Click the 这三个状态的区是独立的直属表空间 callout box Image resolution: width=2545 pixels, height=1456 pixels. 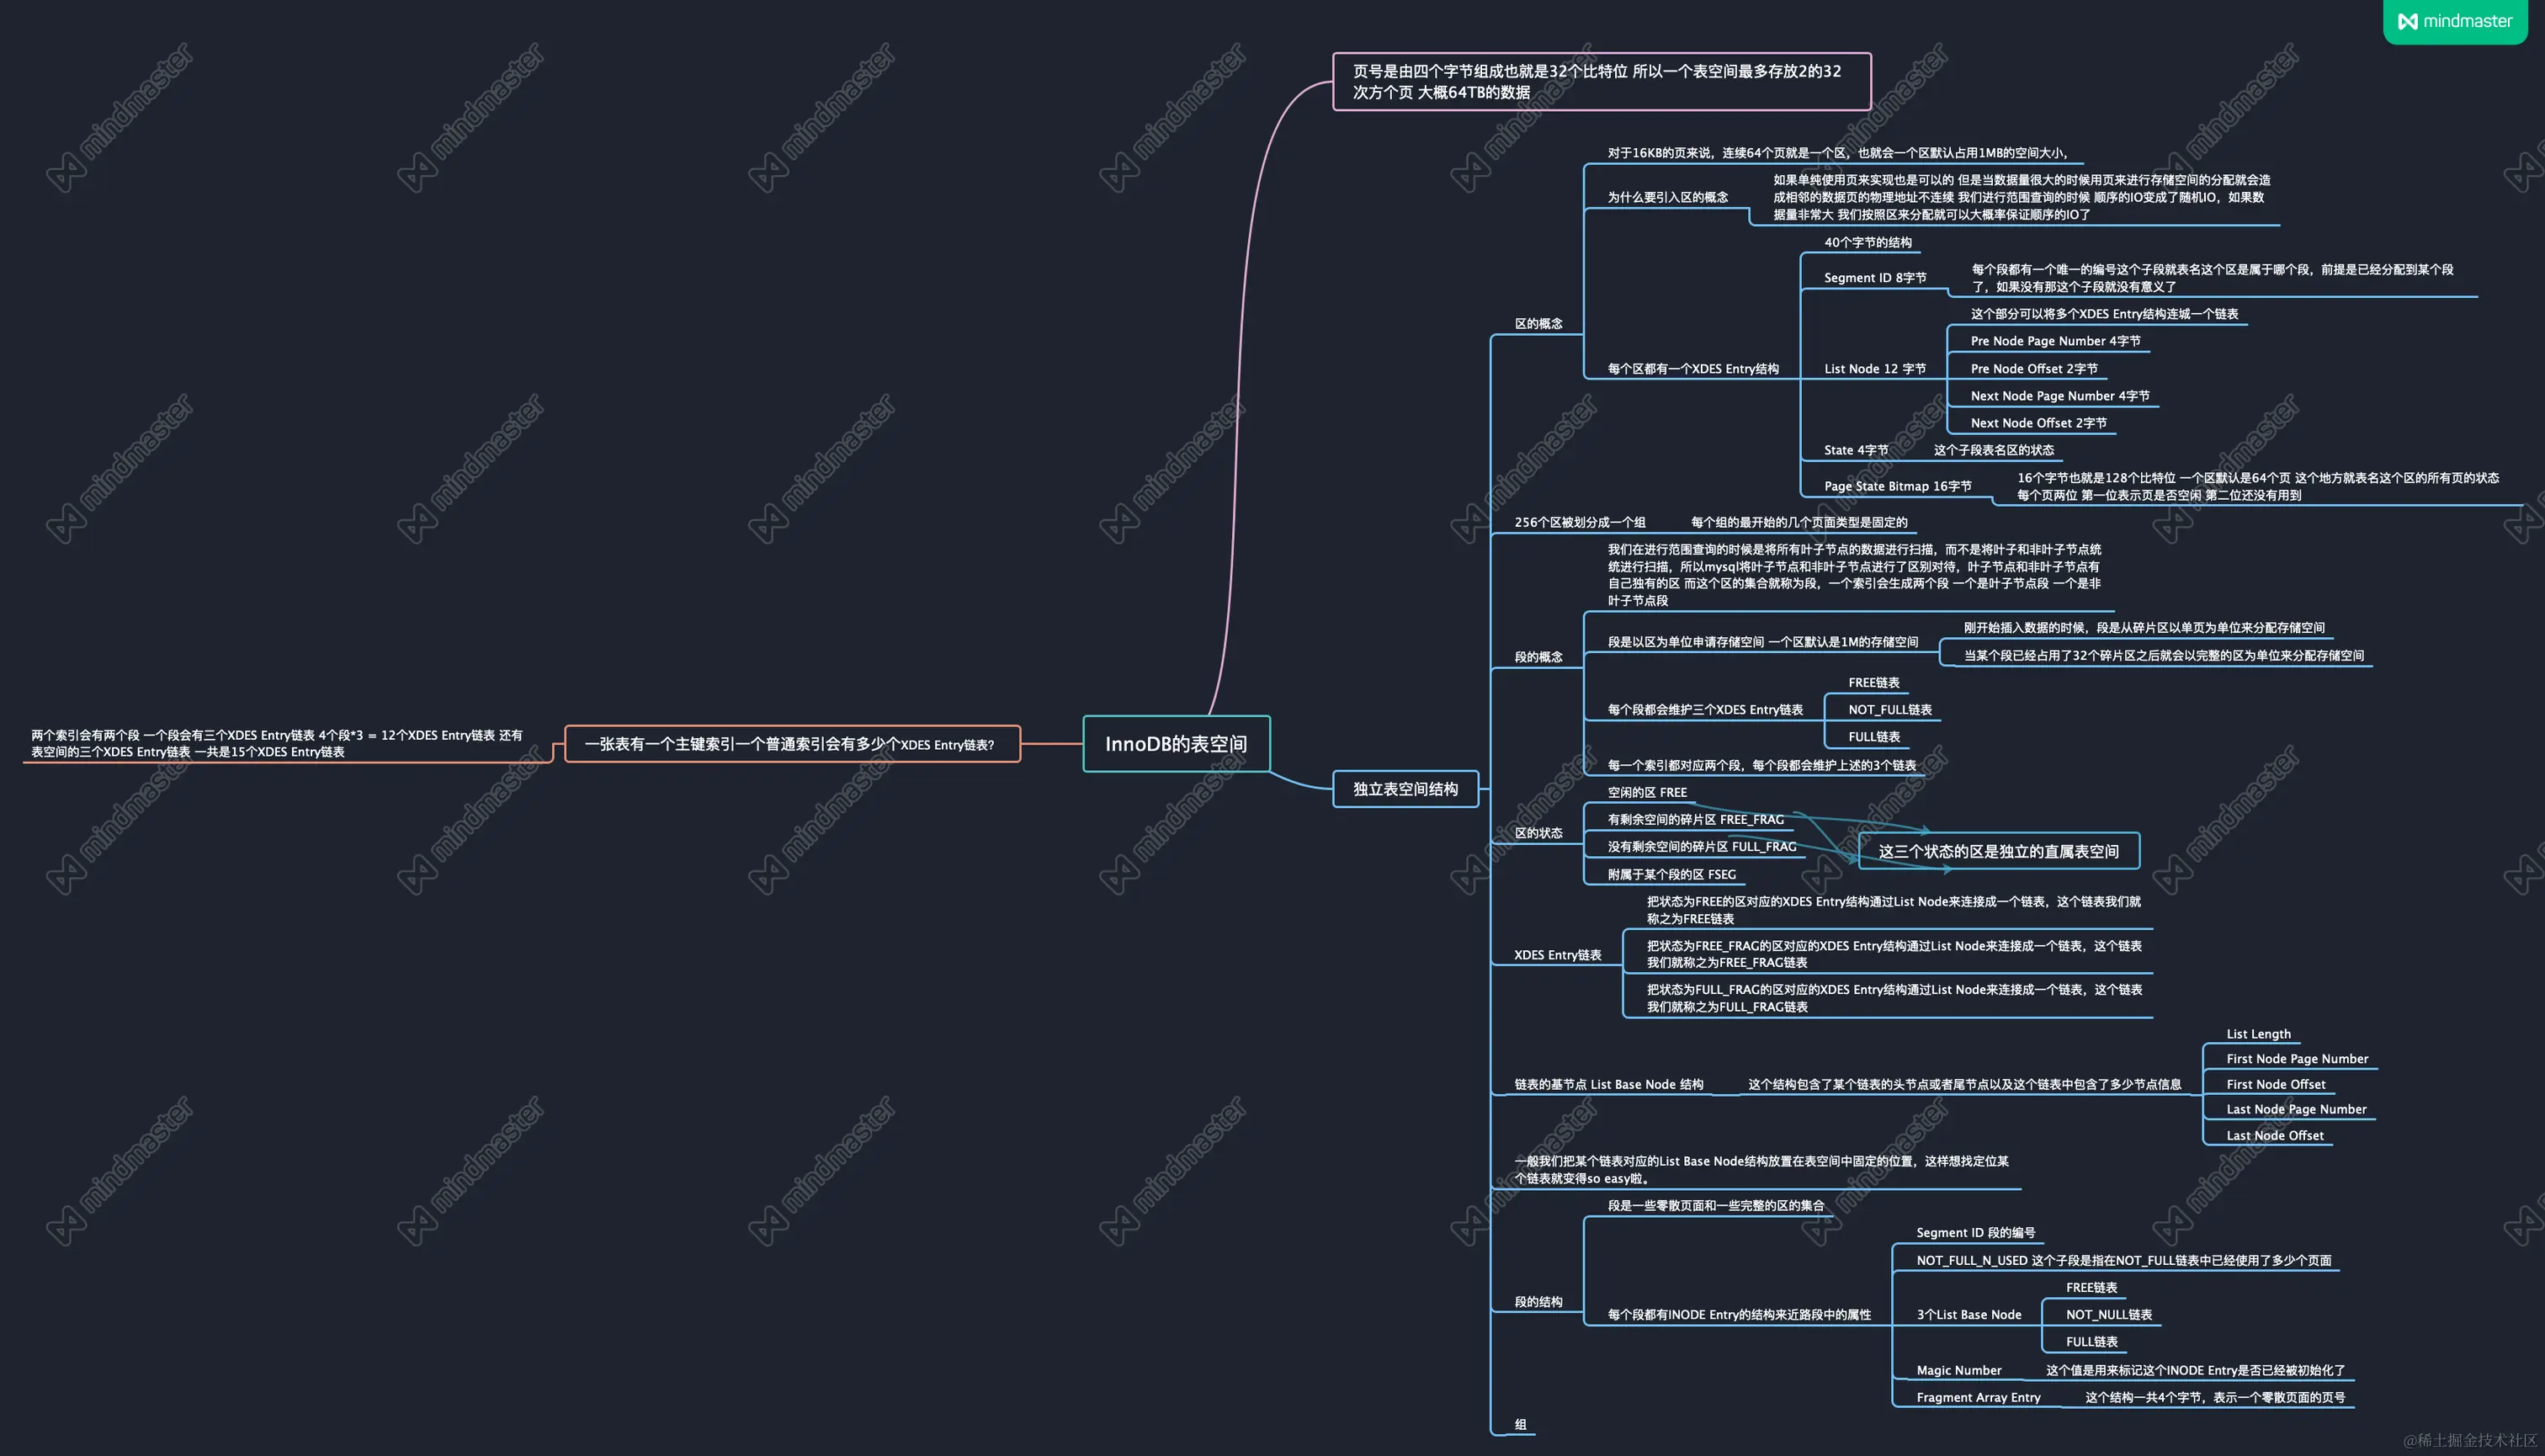point(1998,851)
